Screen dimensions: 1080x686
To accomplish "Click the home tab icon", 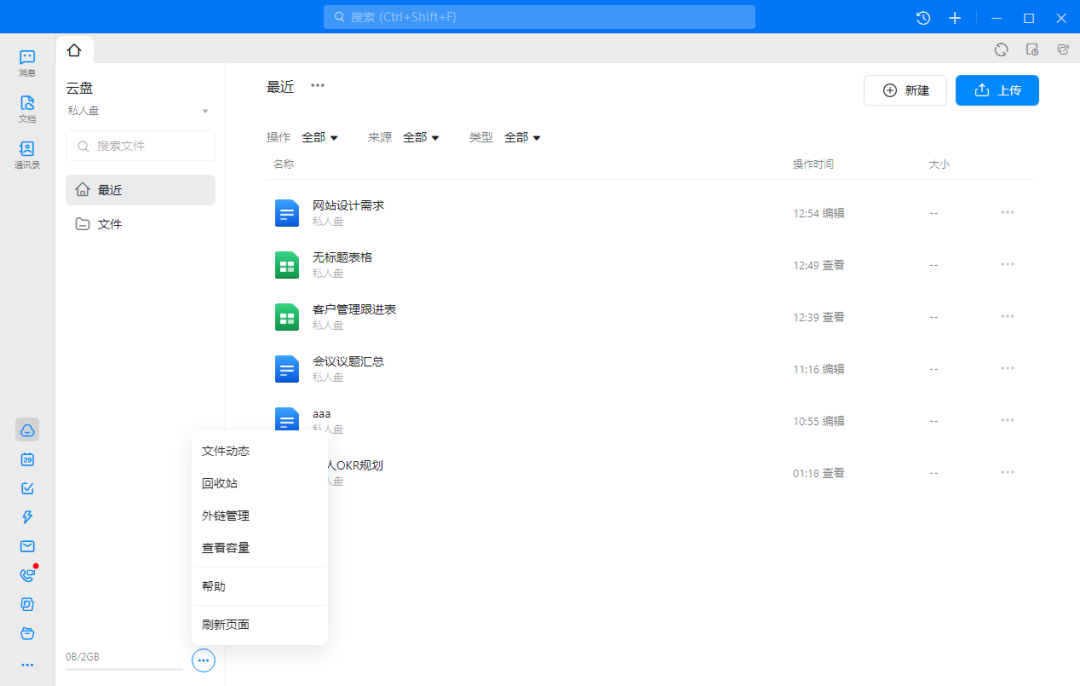I will tap(74, 50).
